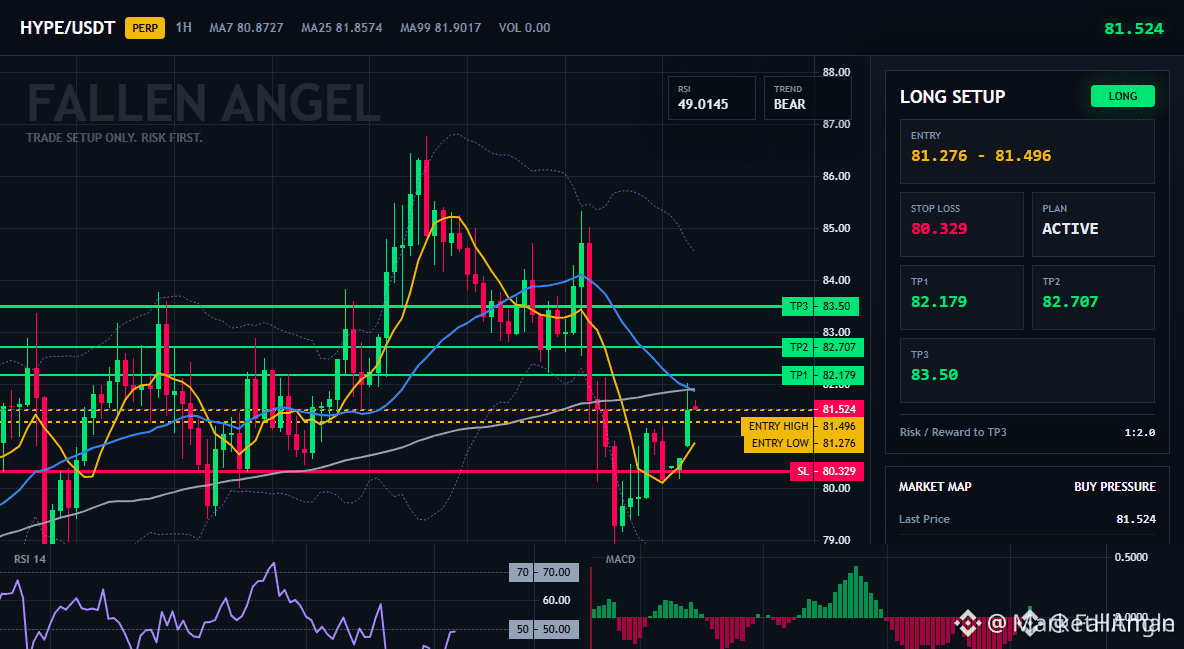1184x649 pixels.
Task: Click the MA99 81.9017 indicator readout
Action: point(440,27)
